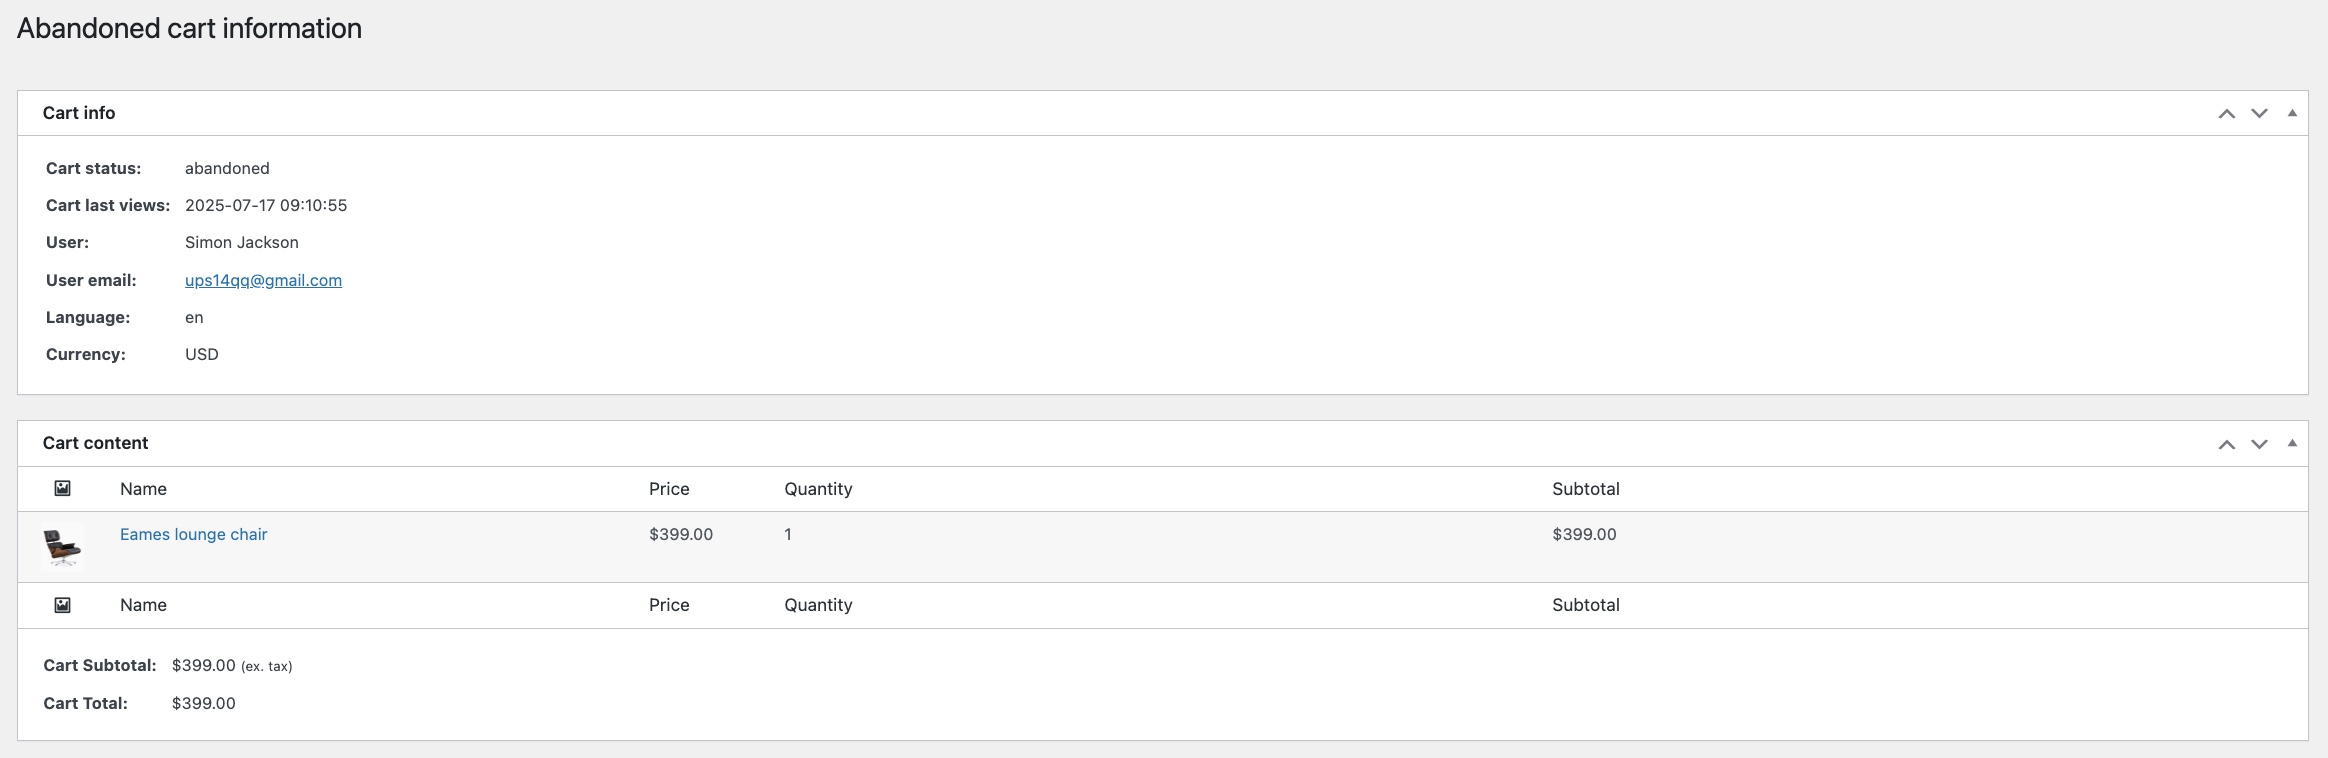Image resolution: width=2328 pixels, height=758 pixels.
Task: Collapse the Cart info panel
Action: pos(2292,113)
